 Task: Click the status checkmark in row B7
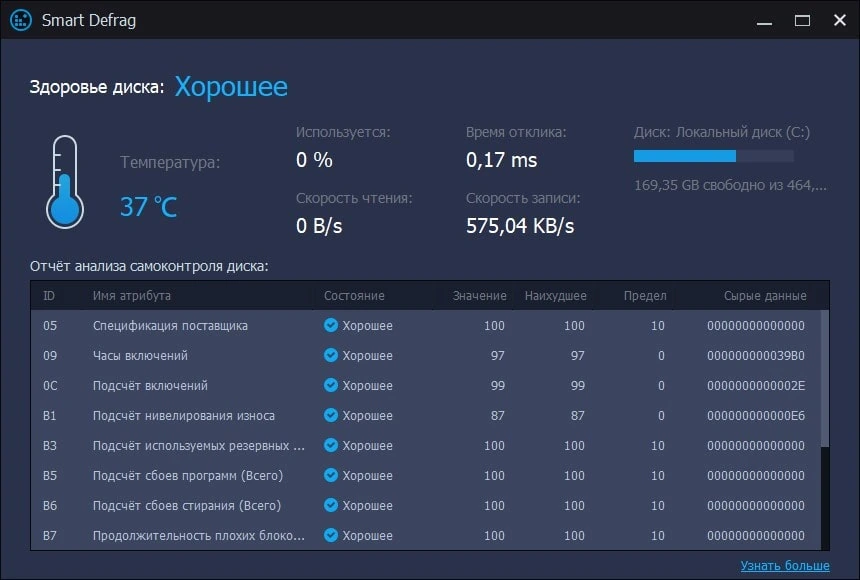click(331, 534)
